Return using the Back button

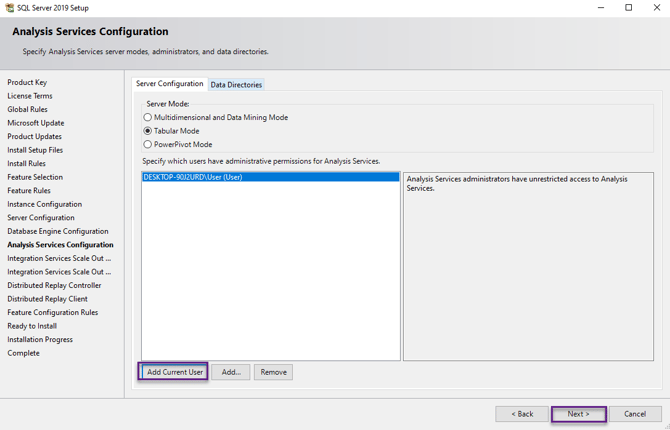point(522,414)
